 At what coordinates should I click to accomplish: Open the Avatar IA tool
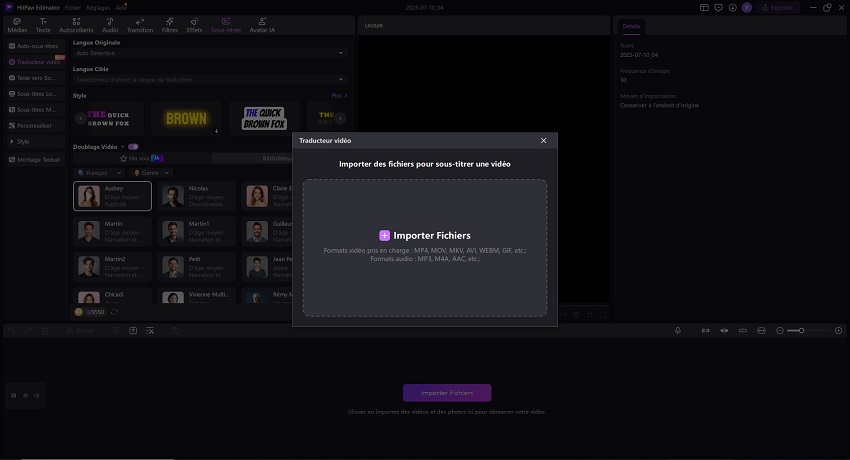(262, 25)
